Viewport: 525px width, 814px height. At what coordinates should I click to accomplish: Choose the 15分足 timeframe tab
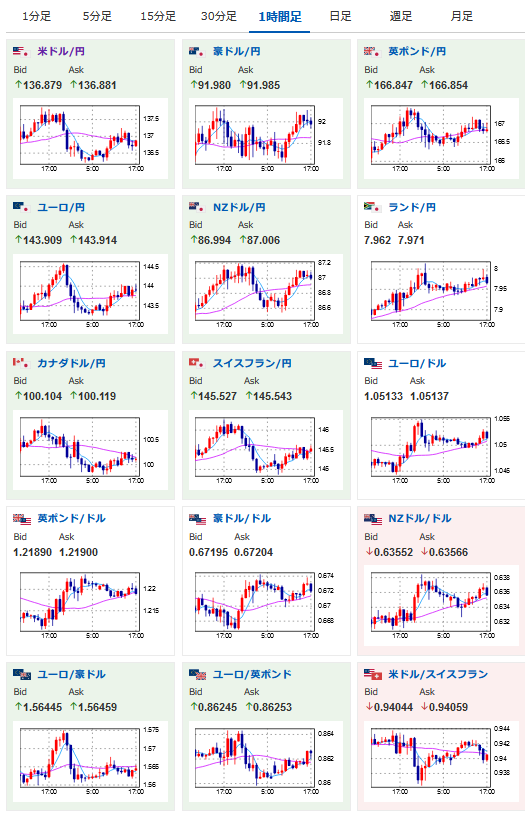click(x=158, y=17)
